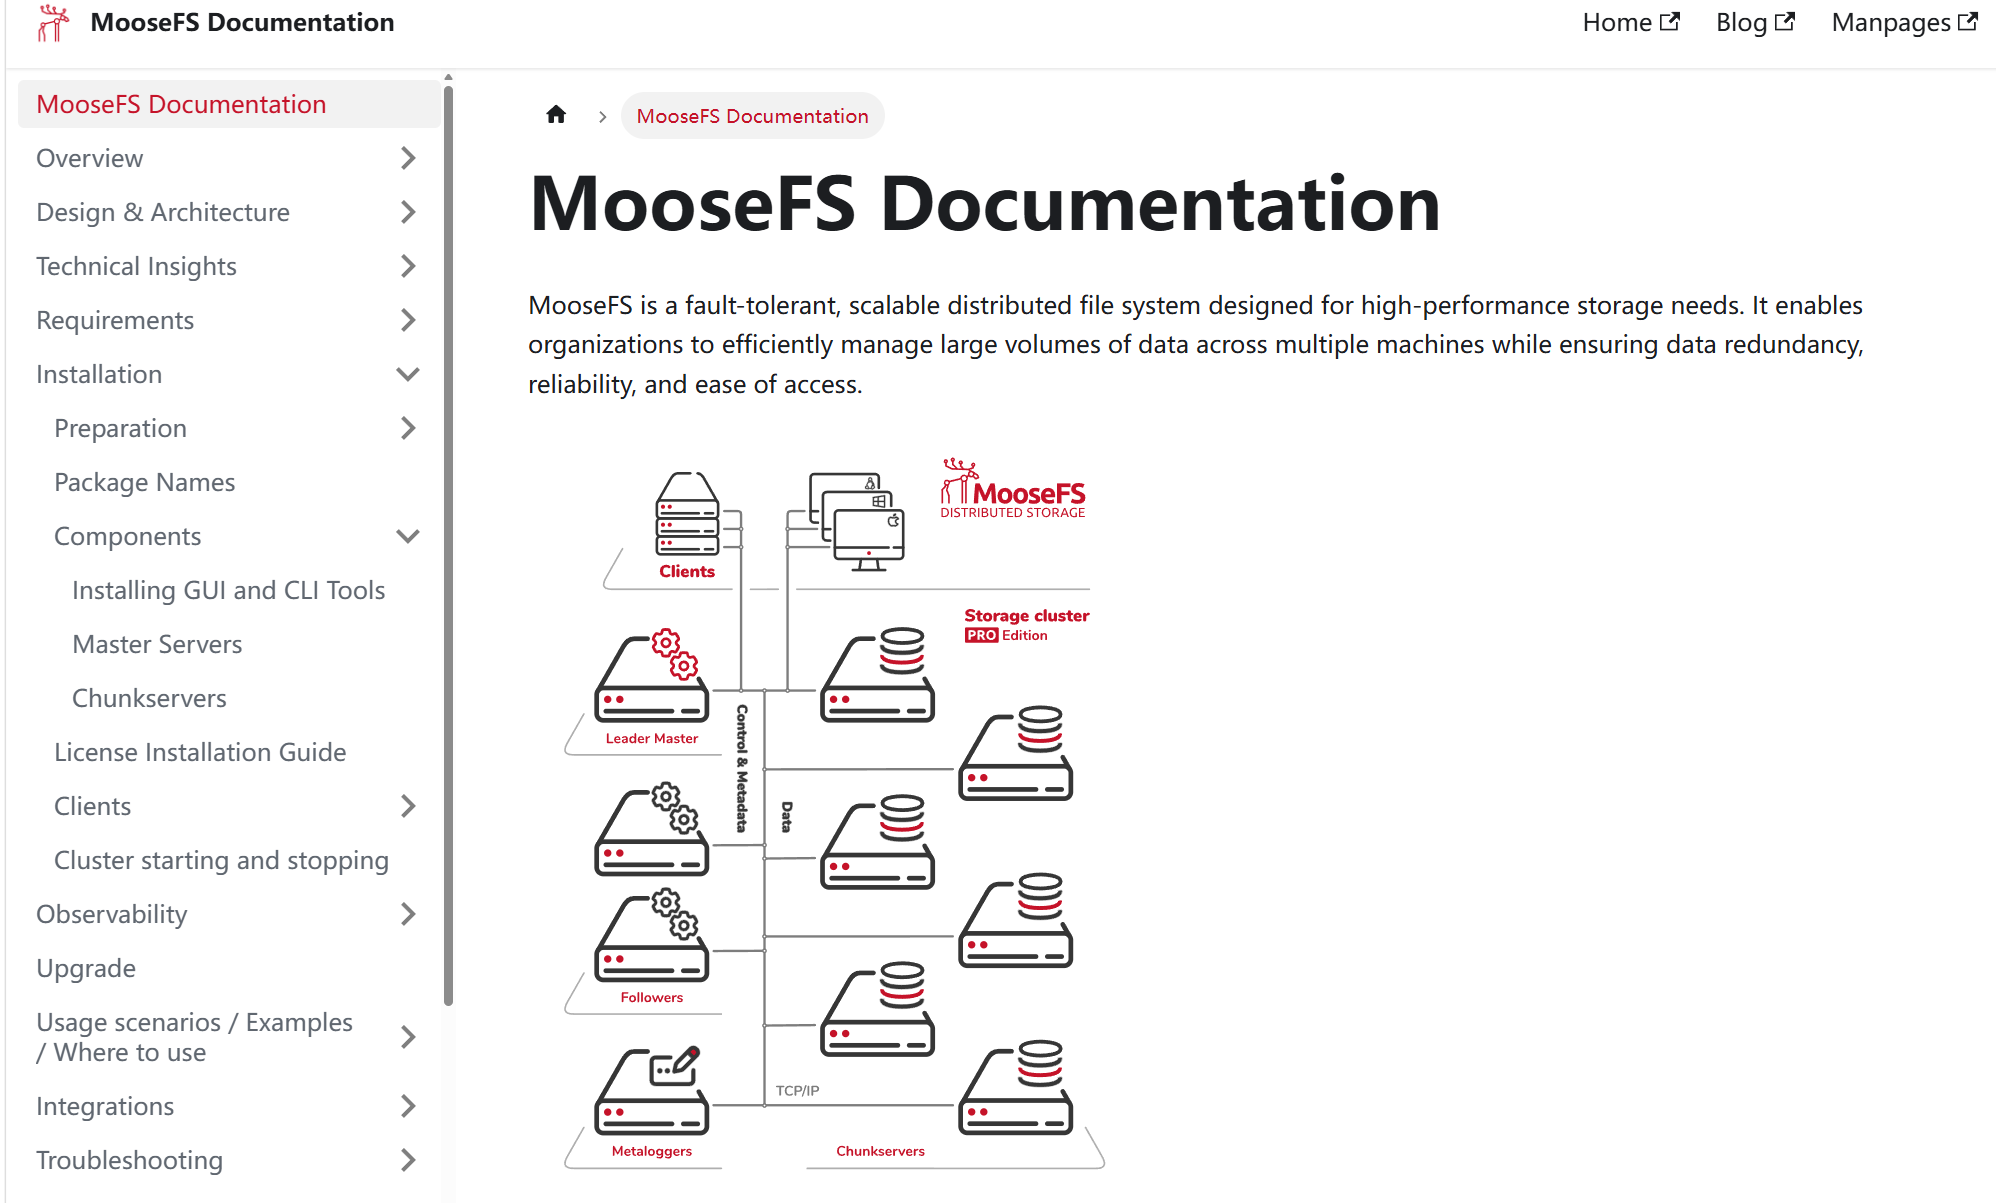Open the Overview page
The image size is (1996, 1203).
90,158
